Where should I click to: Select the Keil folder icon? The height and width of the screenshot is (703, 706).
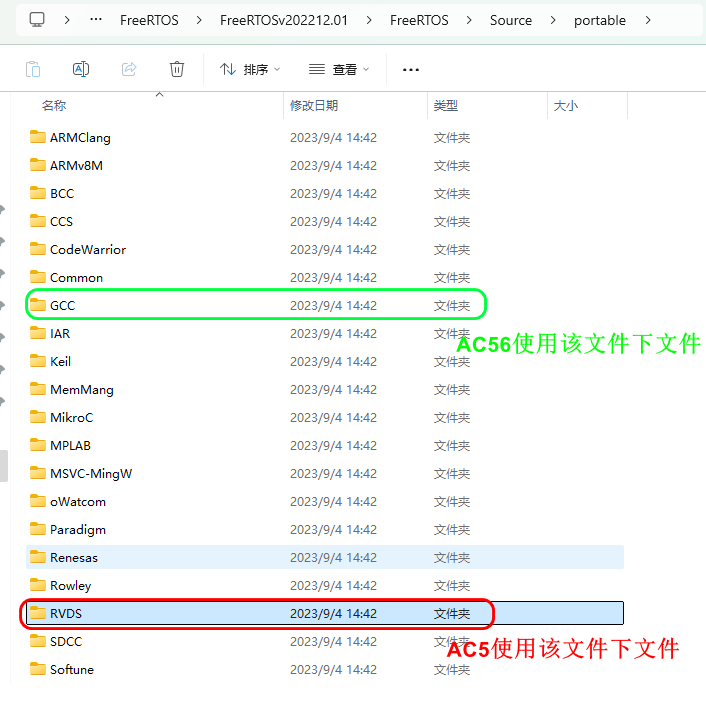click(38, 361)
